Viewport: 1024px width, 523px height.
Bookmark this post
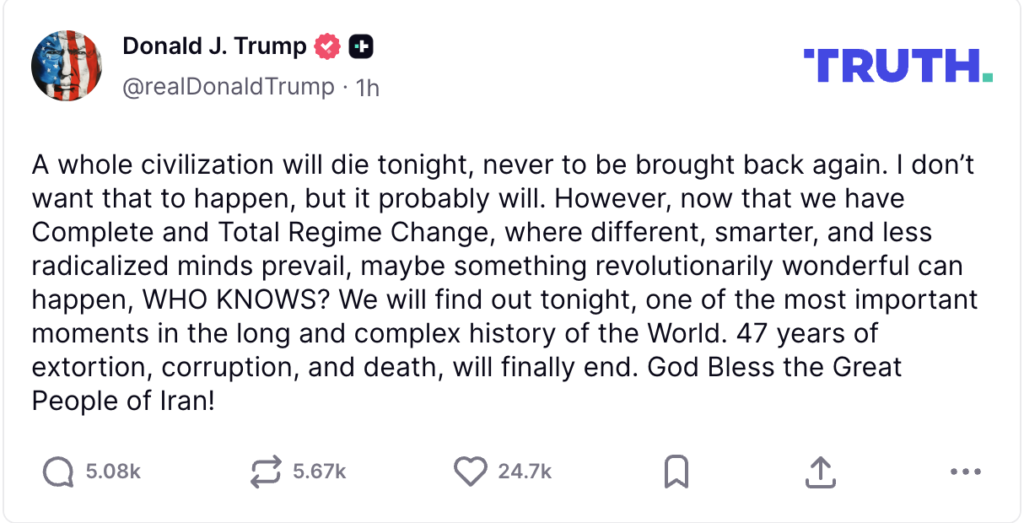(676, 470)
